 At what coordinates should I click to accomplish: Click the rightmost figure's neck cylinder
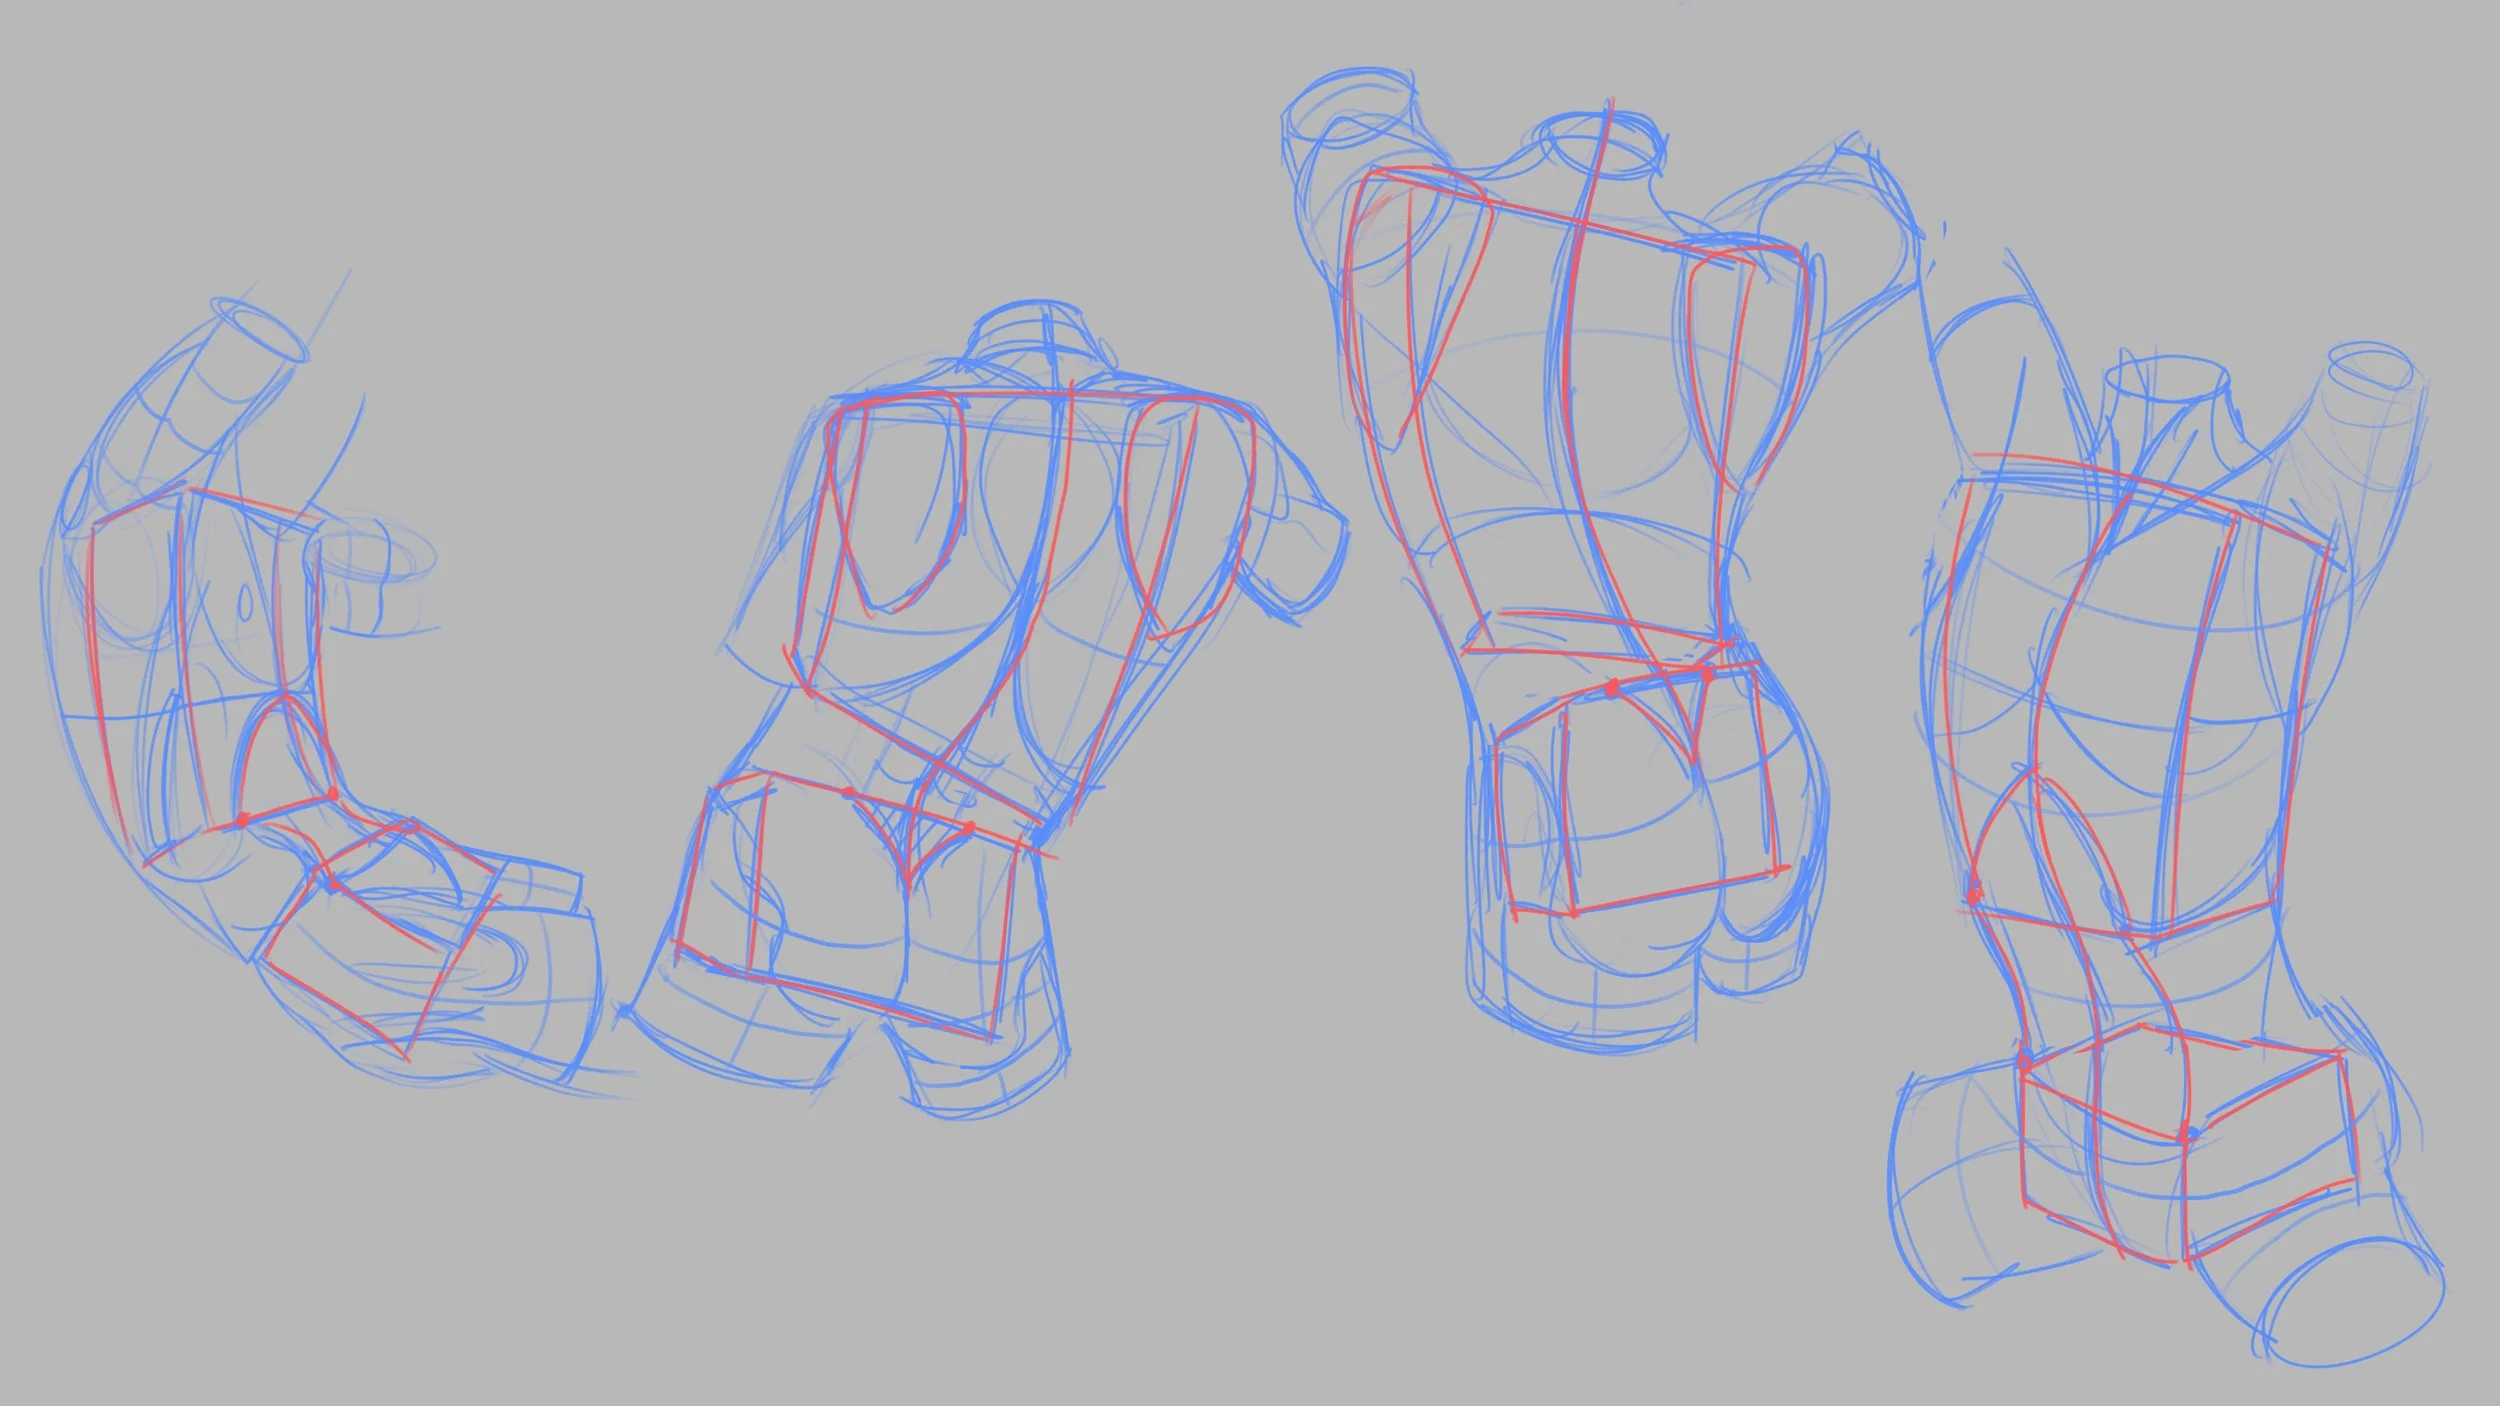(x=2165, y=400)
